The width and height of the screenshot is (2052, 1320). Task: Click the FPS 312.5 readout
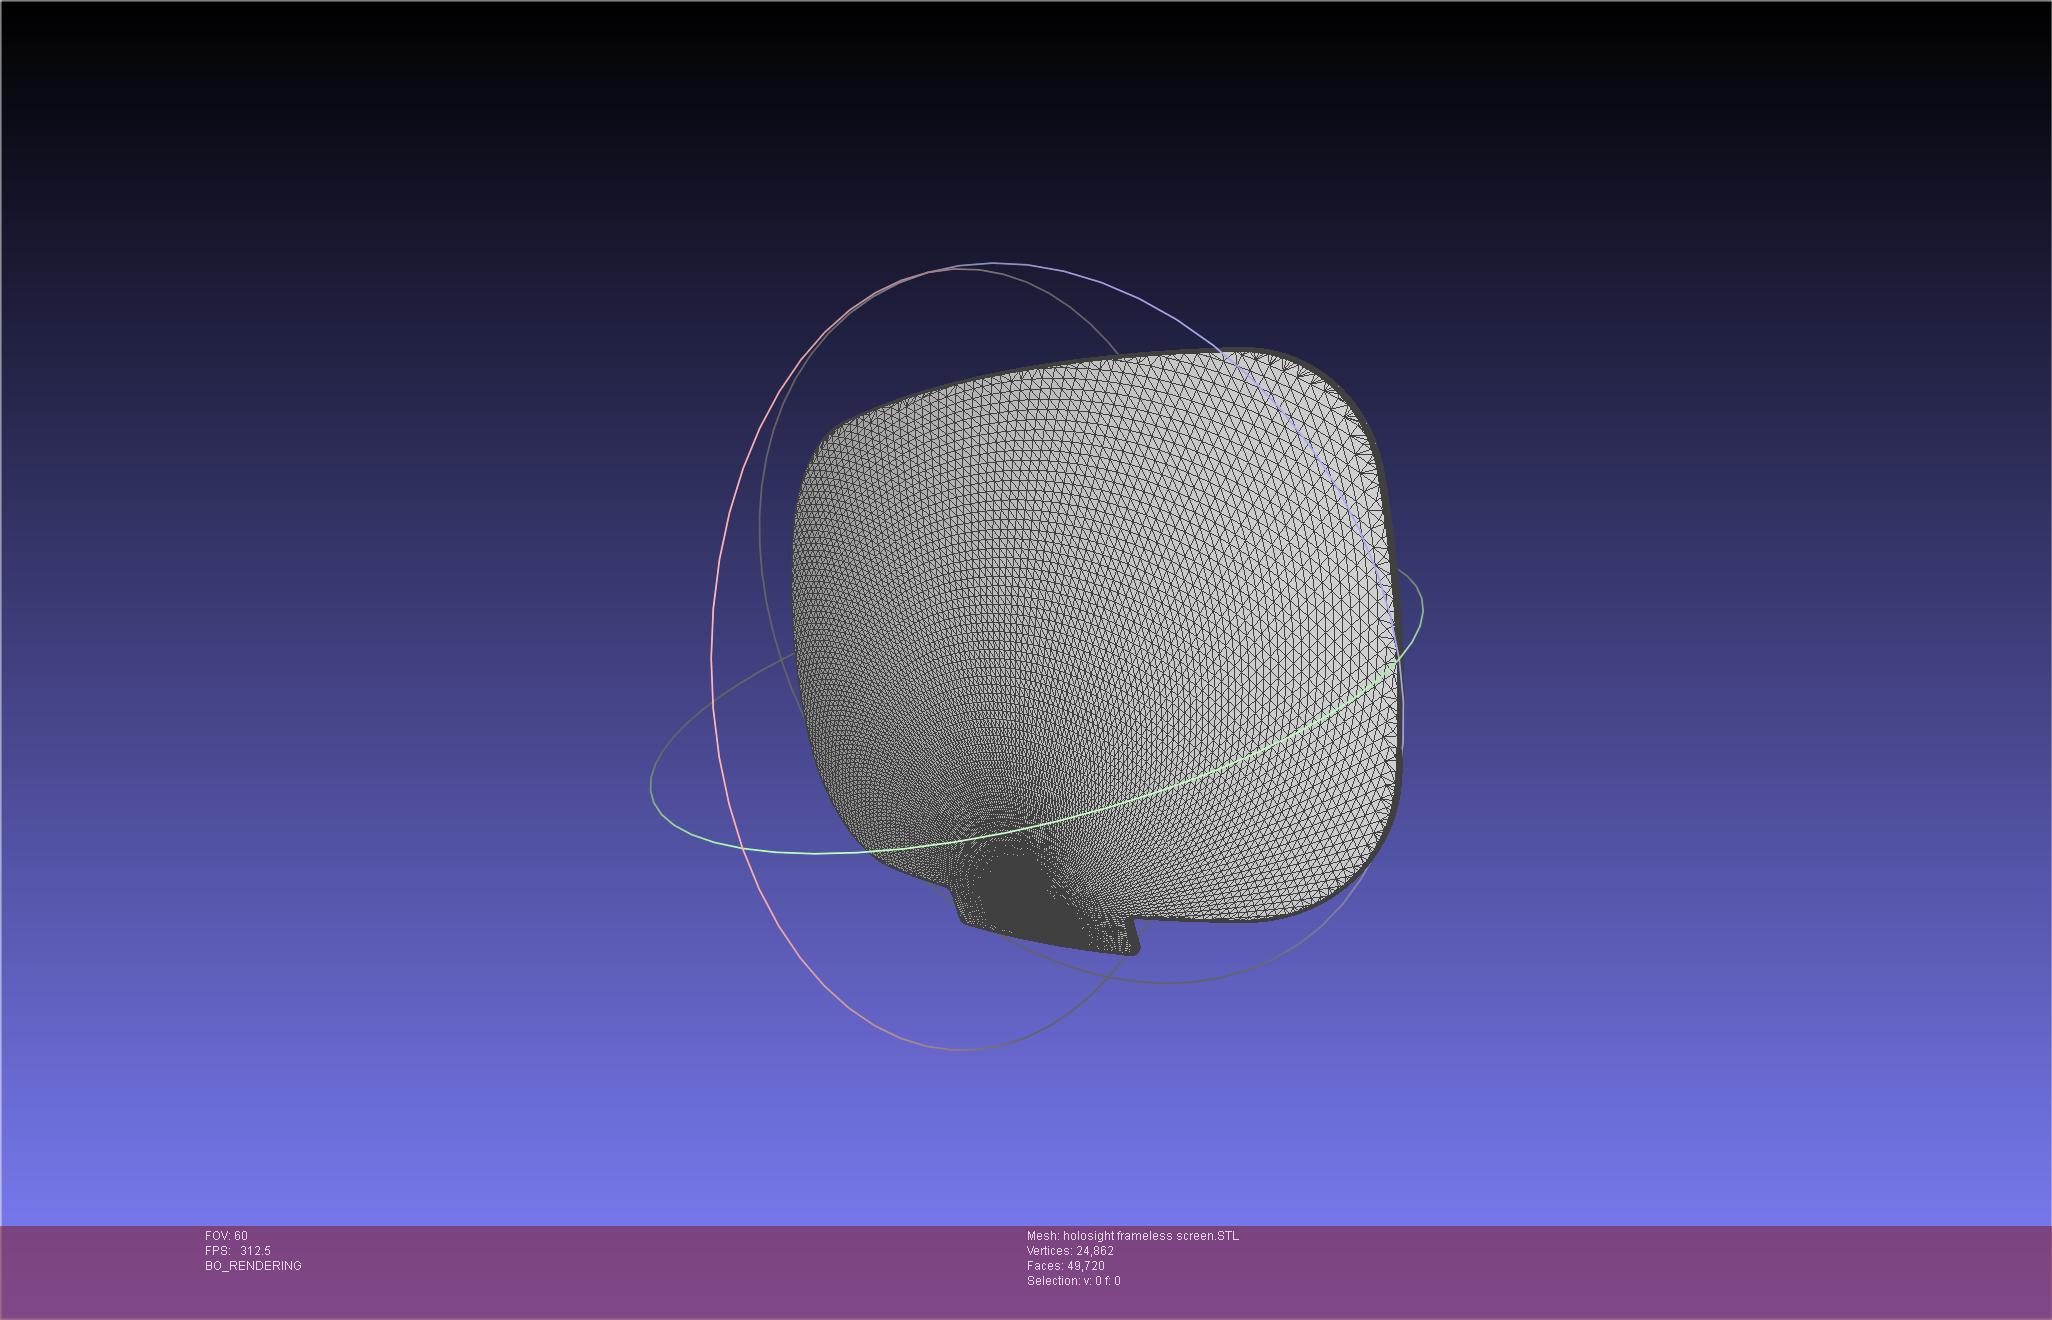tap(238, 1251)
